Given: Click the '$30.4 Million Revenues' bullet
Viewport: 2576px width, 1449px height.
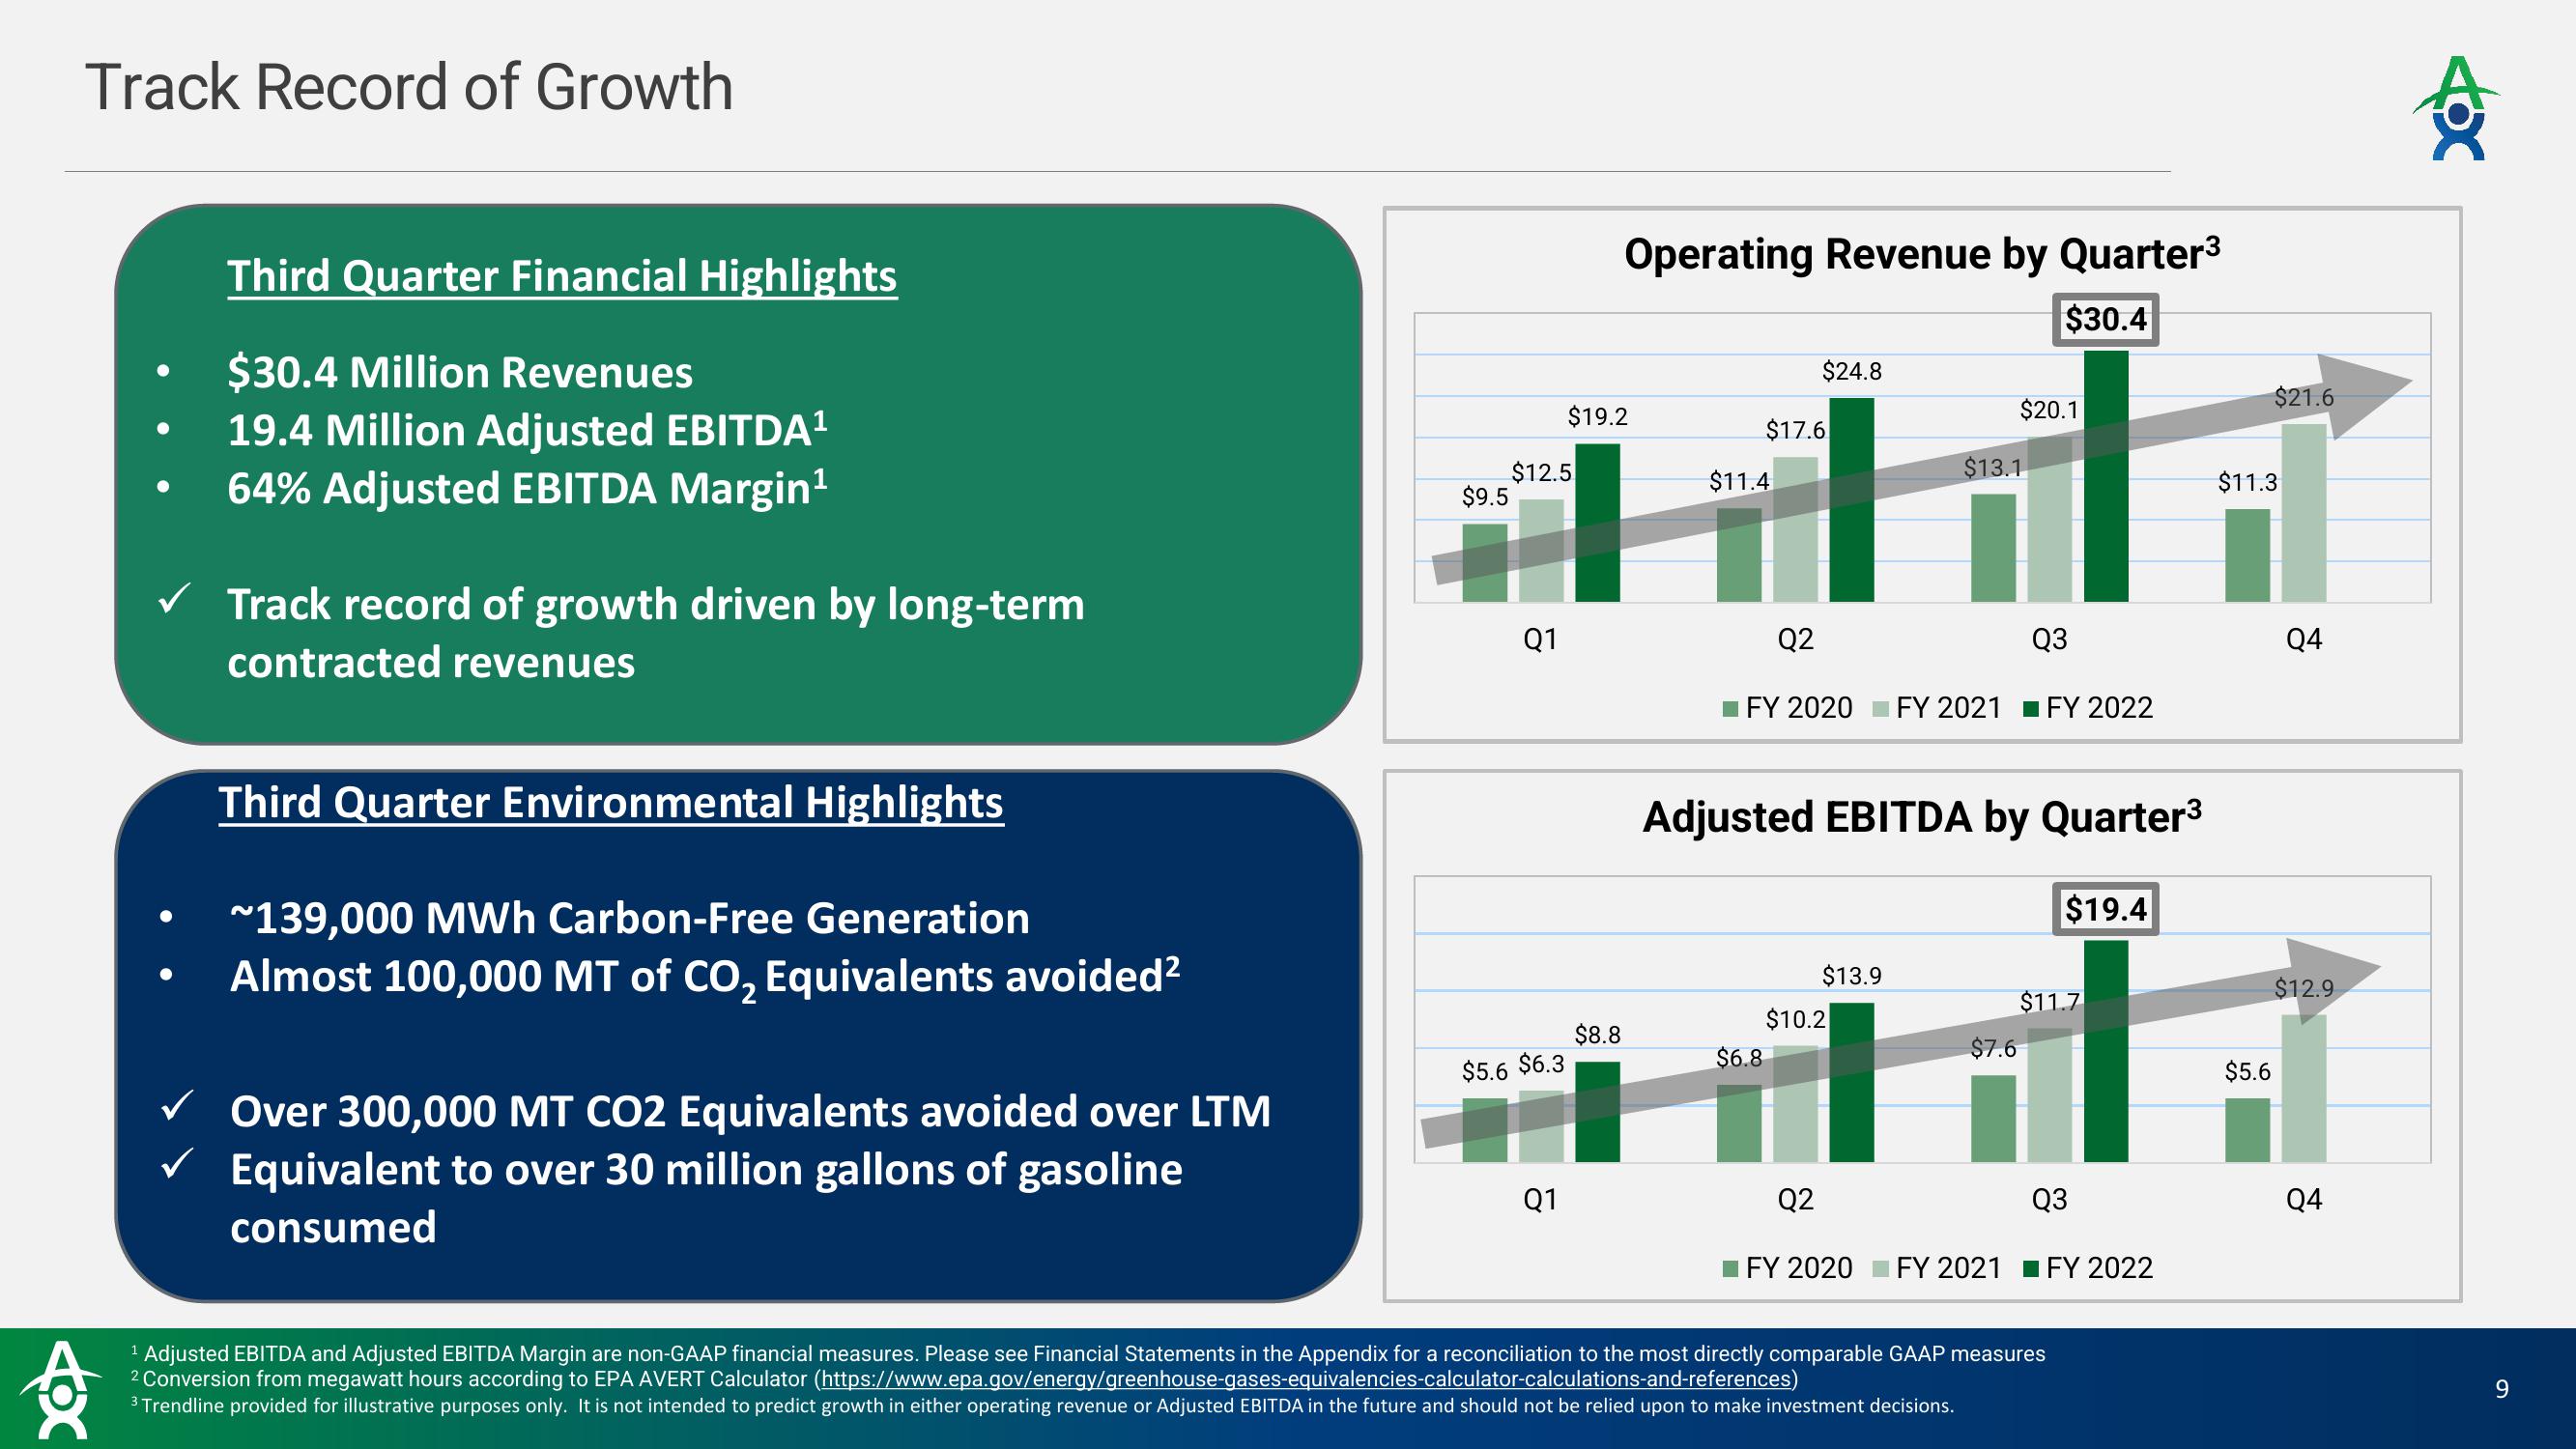Looking at the screenshot, I should click(460, 372).
